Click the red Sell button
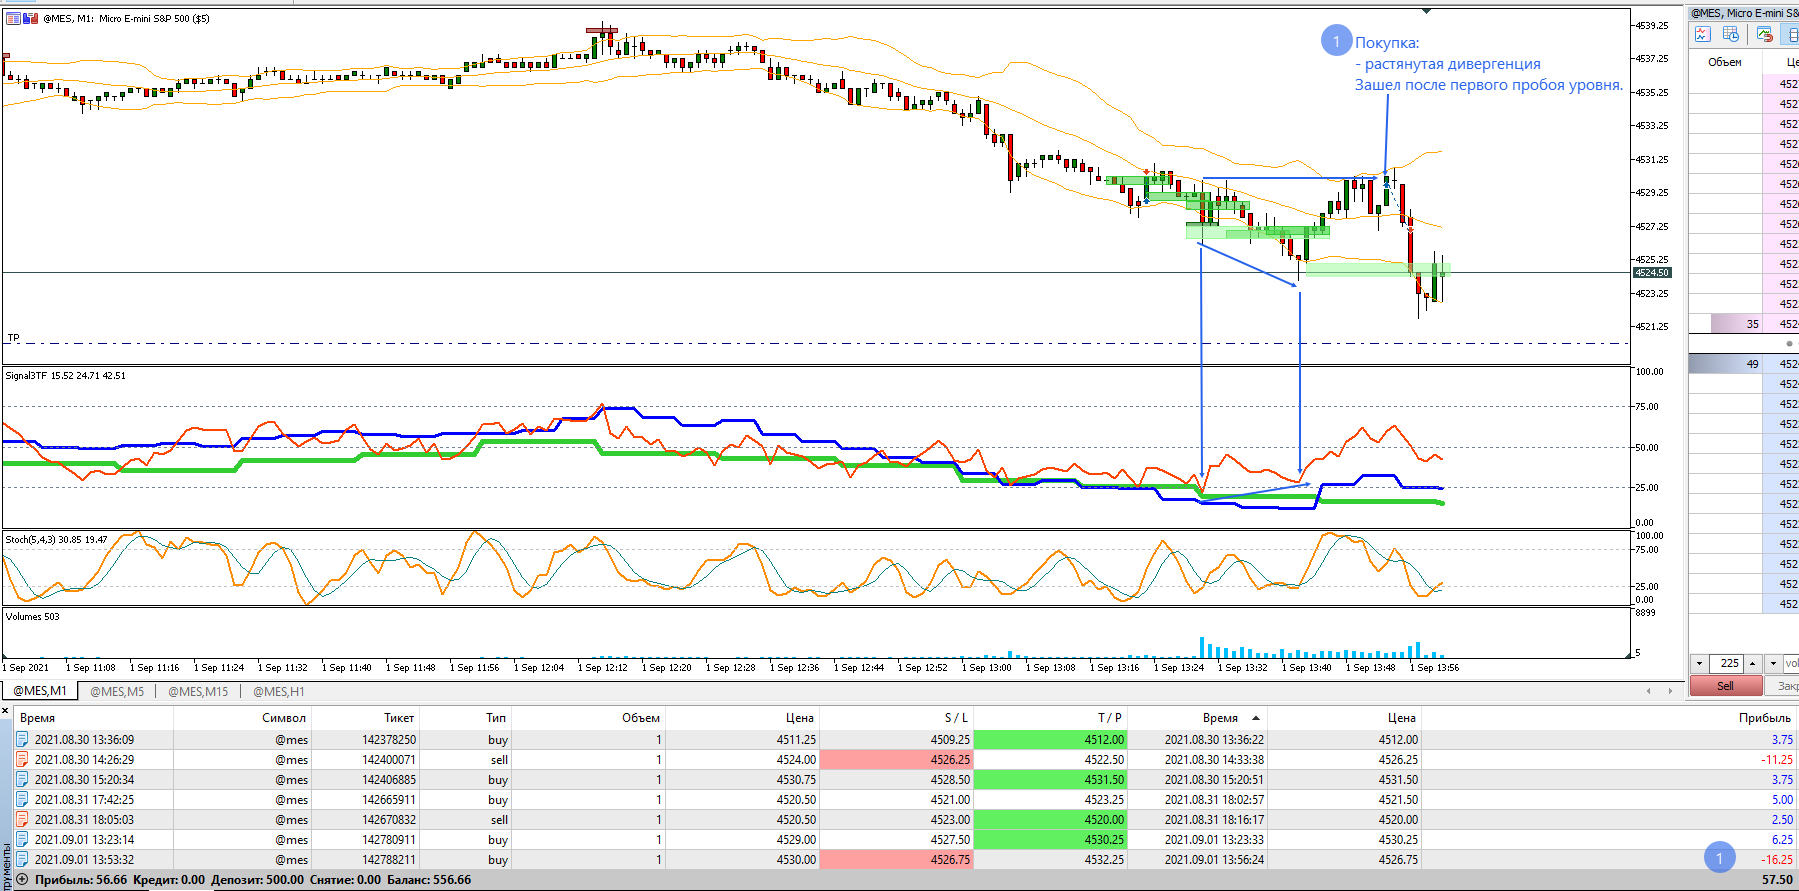 point(1725,686)
